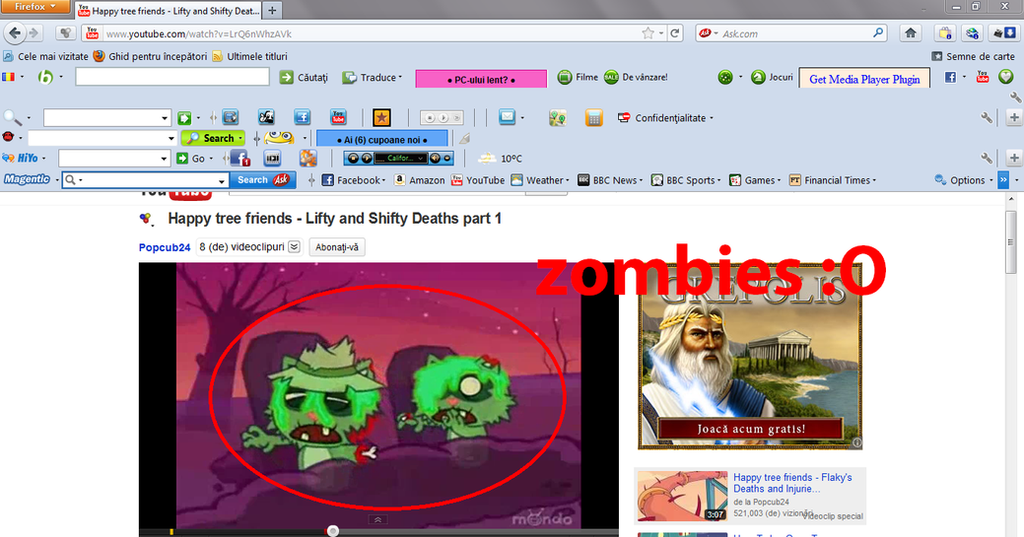Open the Magentic logo menu
The height and width of the screenshot is (537, 1024).
click(x=31, y=180)
